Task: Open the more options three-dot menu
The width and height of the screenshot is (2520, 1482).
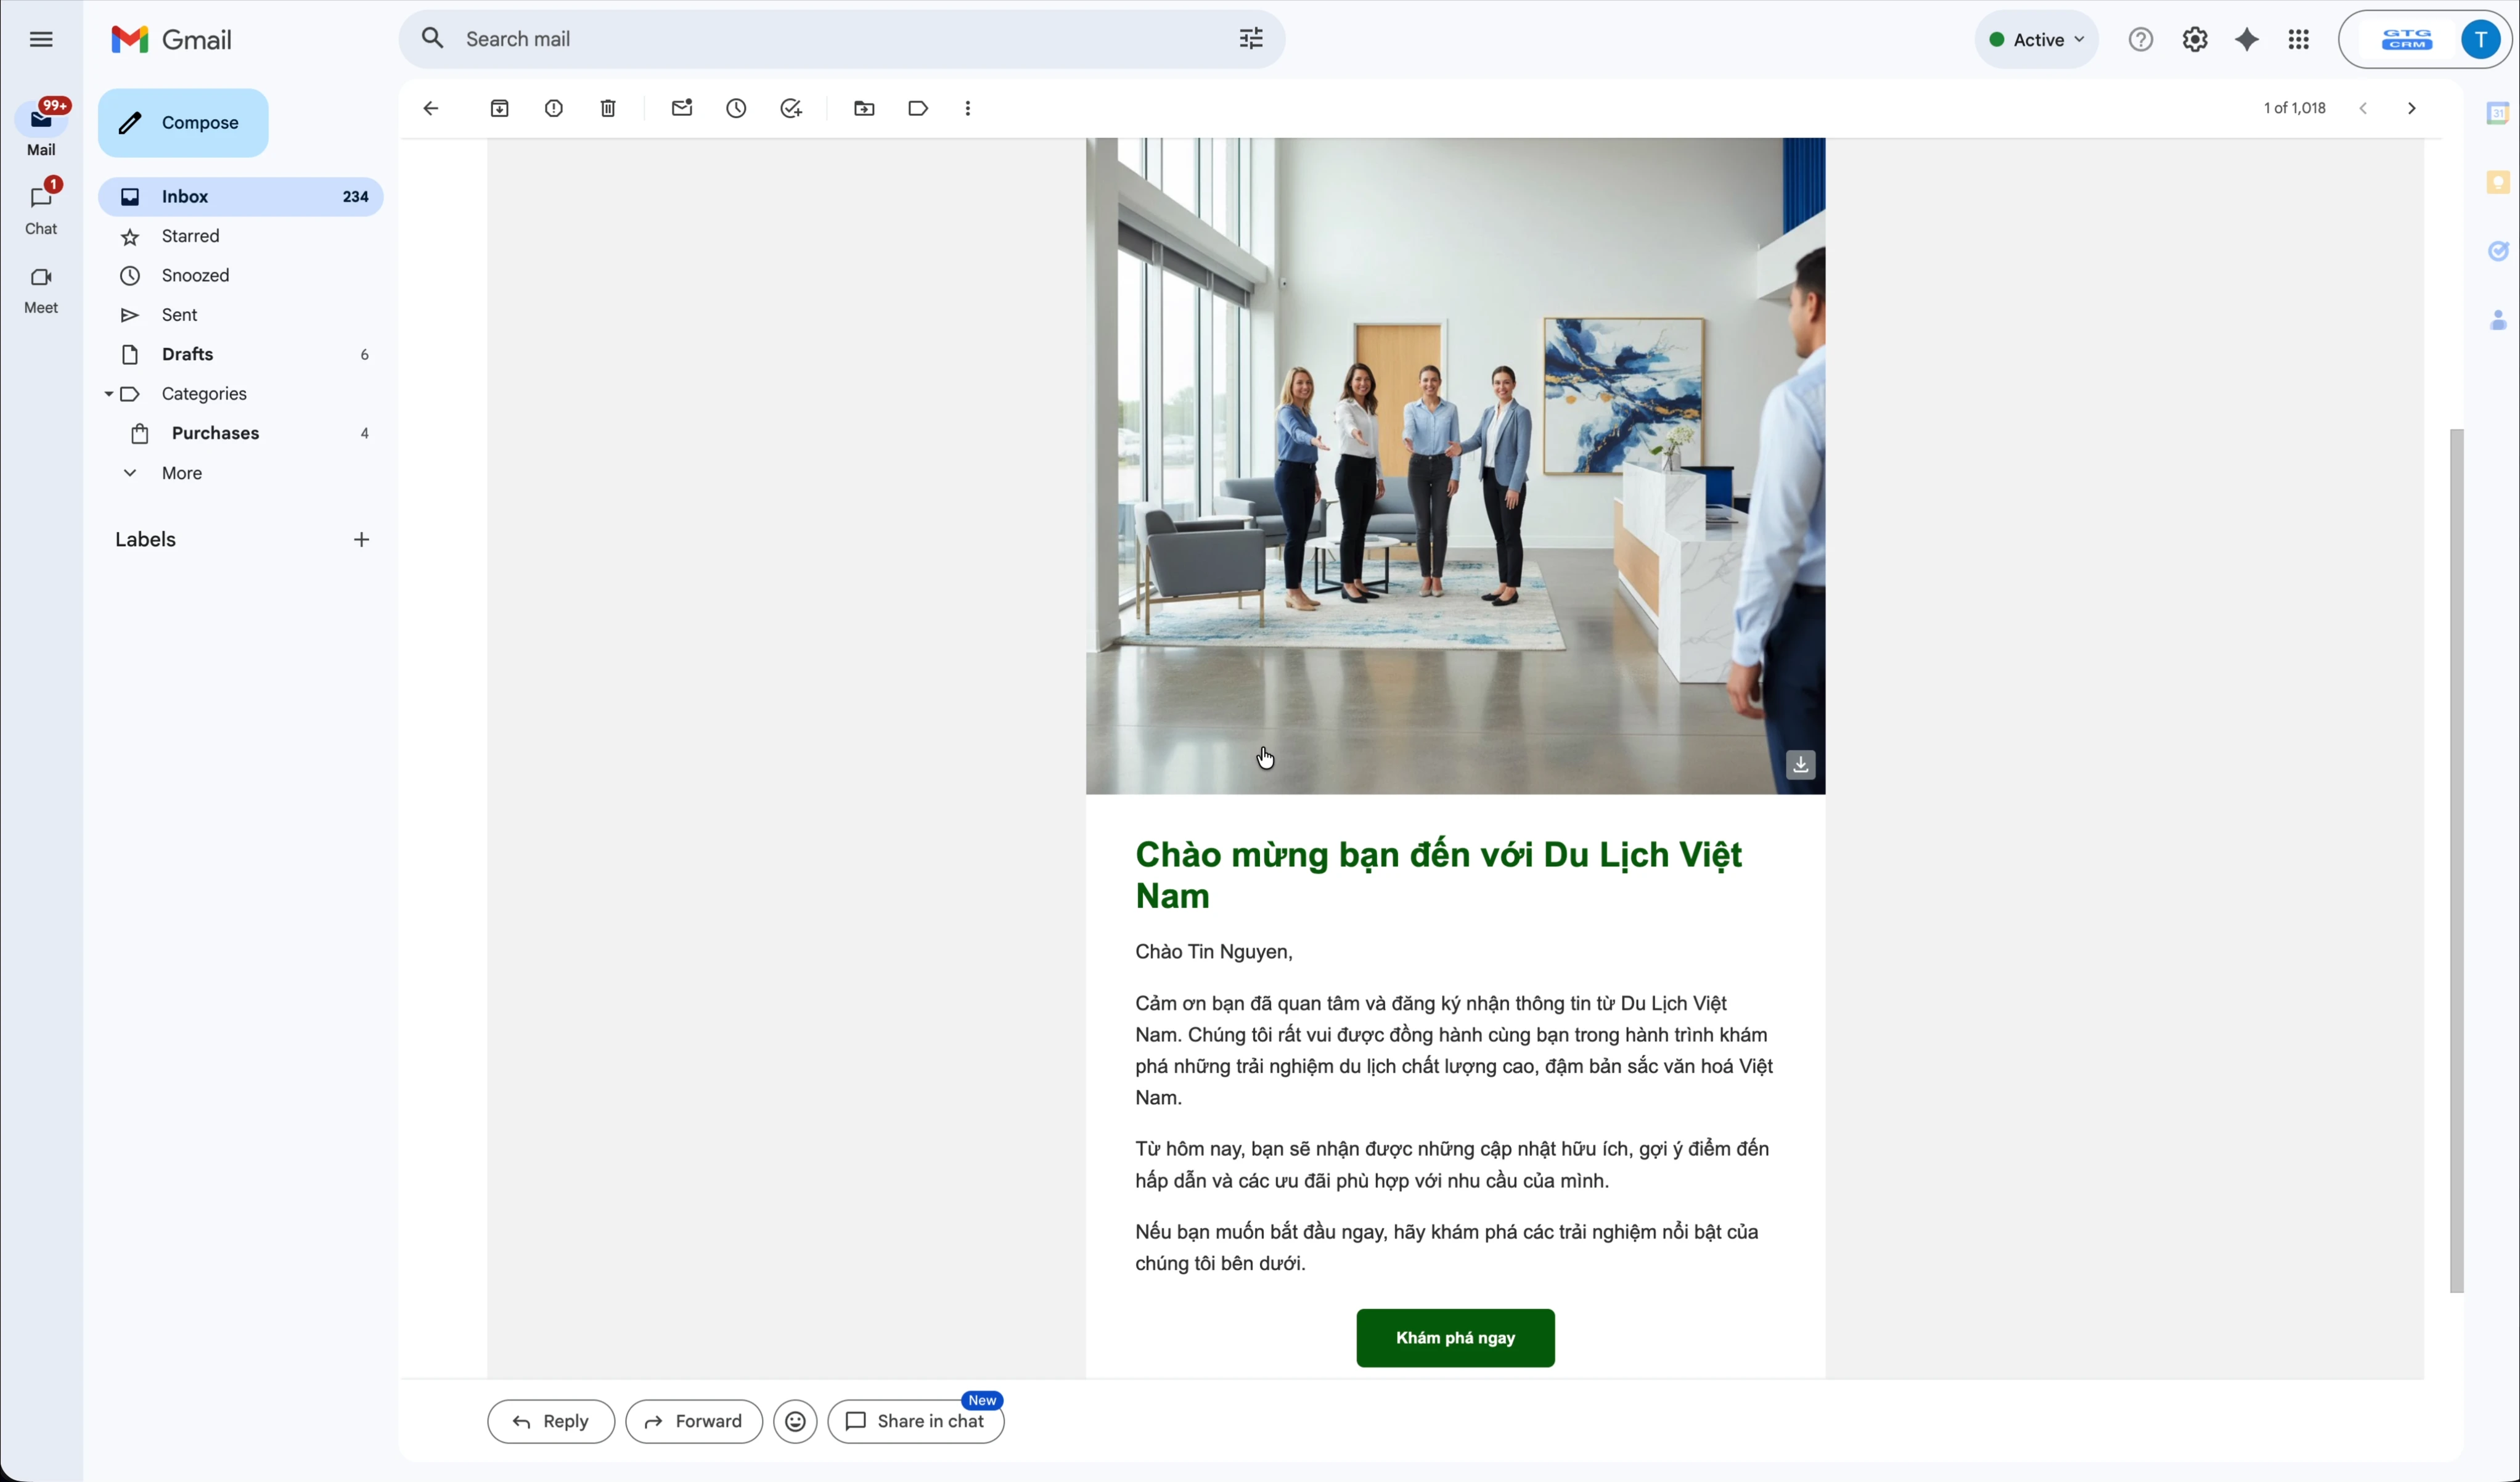Action: [x=968, y=109]
